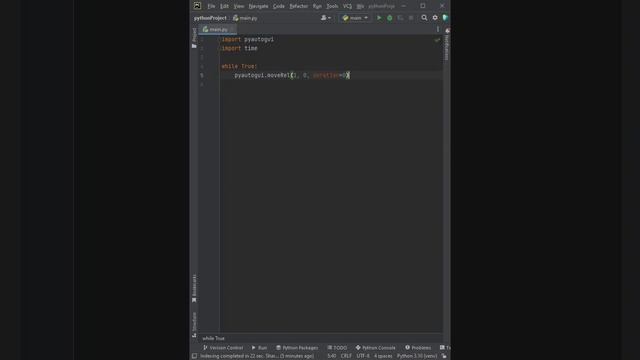Select the main.py editor tab
The height and width of the screenshot is (360, 640).
(x=218, y=29)
